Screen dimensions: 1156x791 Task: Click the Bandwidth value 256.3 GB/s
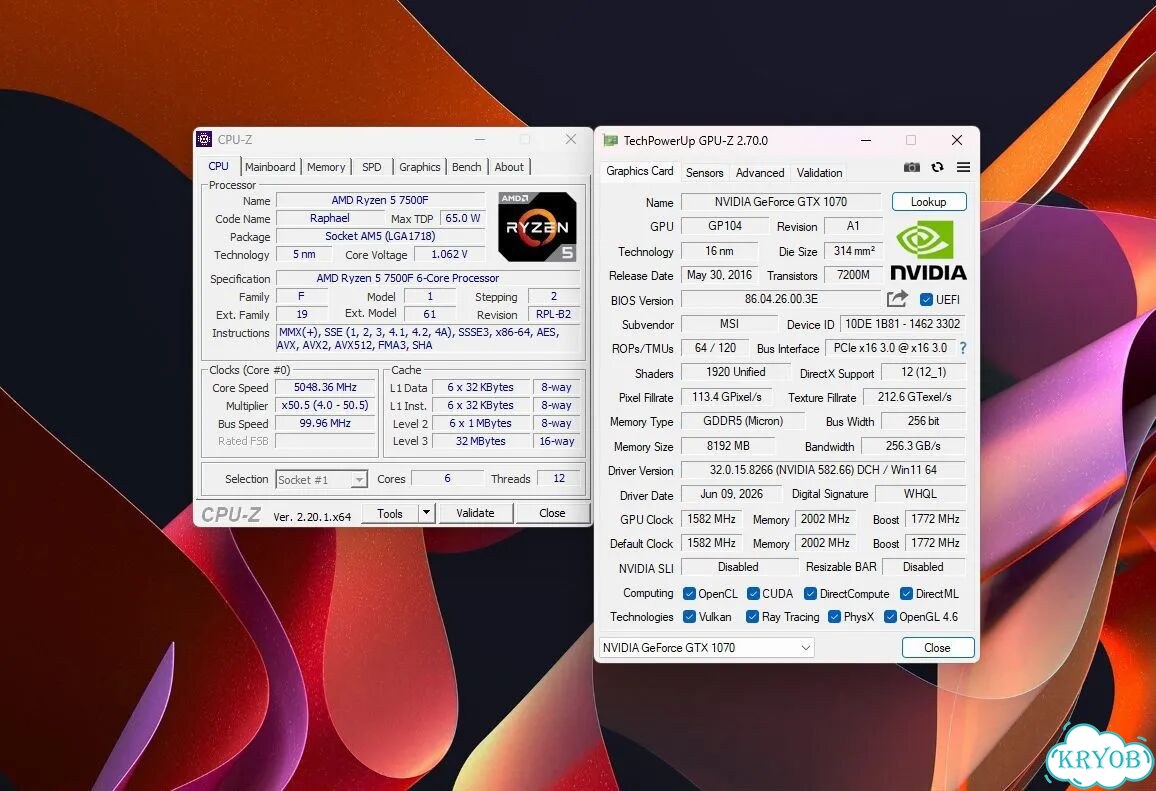pyautogui.click(x=913, y=446)
